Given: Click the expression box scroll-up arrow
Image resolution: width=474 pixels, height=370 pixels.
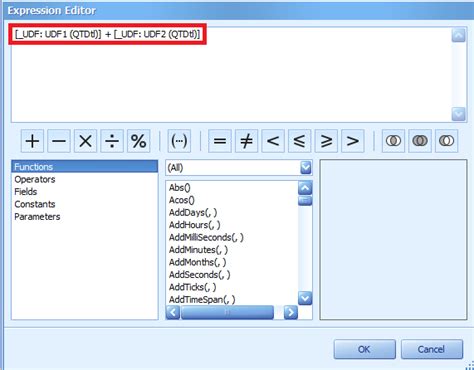Looking at the screenshot, I should point(459,35).
